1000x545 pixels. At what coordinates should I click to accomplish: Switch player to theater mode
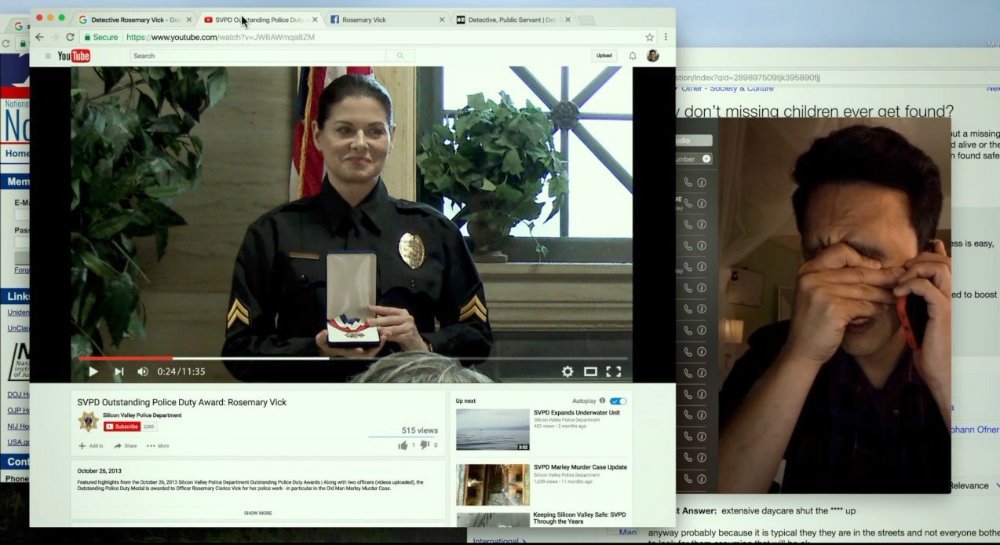click(x=591, y=371)
